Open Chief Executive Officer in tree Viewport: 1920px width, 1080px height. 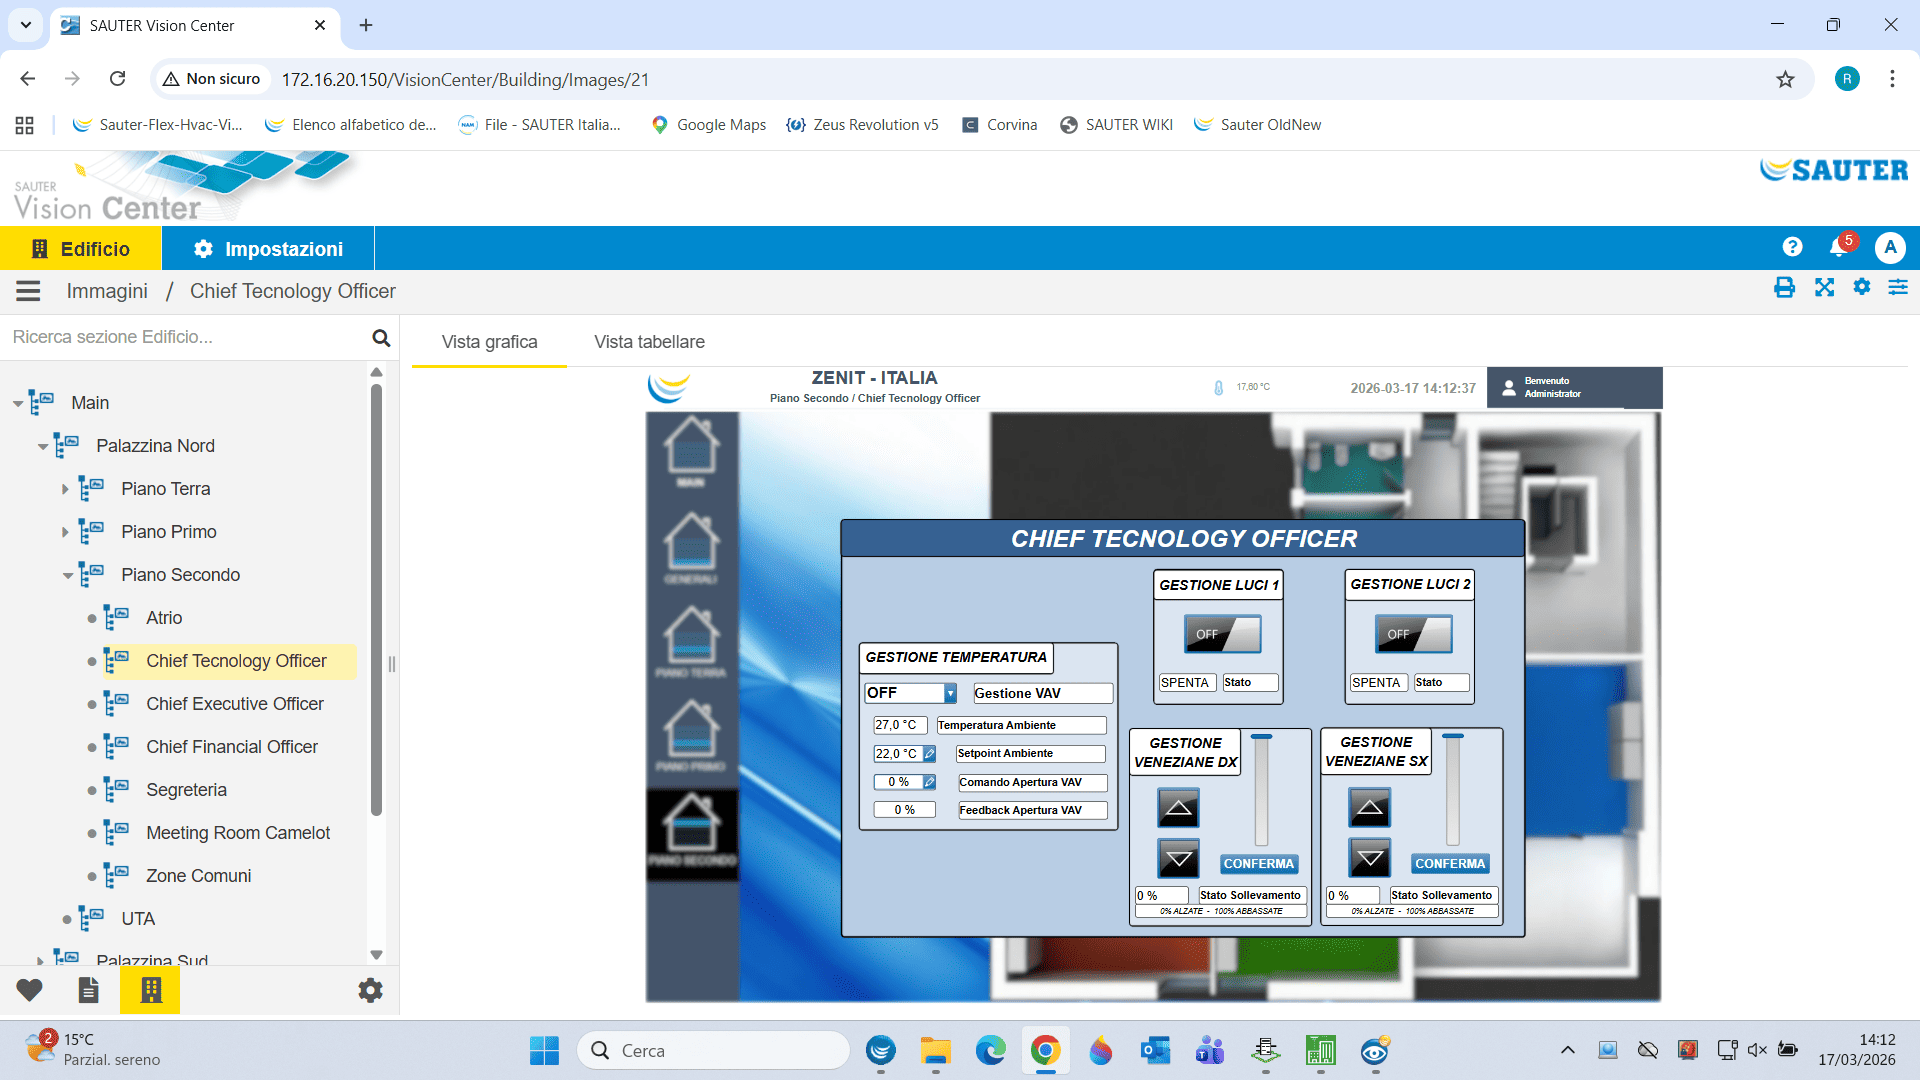234,704
